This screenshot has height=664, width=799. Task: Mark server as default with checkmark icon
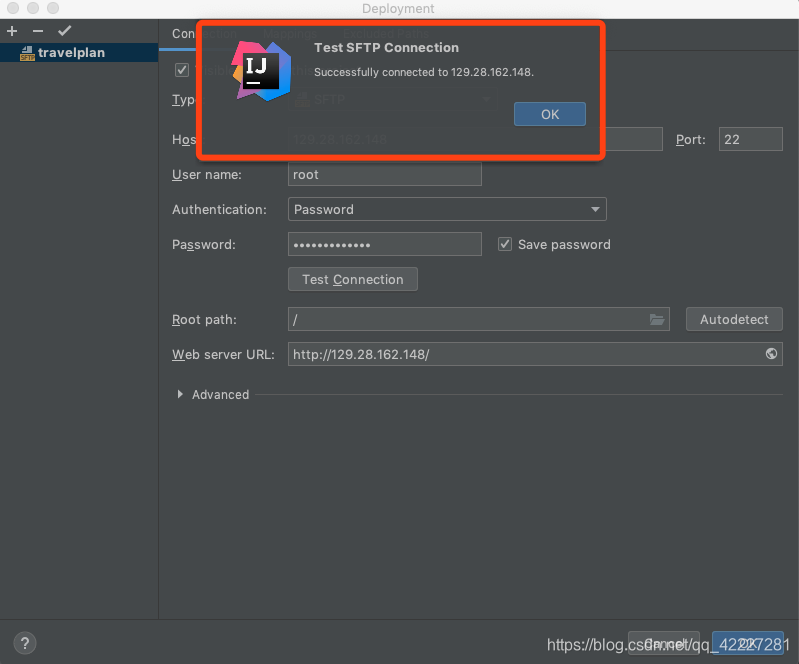(64, 31)
